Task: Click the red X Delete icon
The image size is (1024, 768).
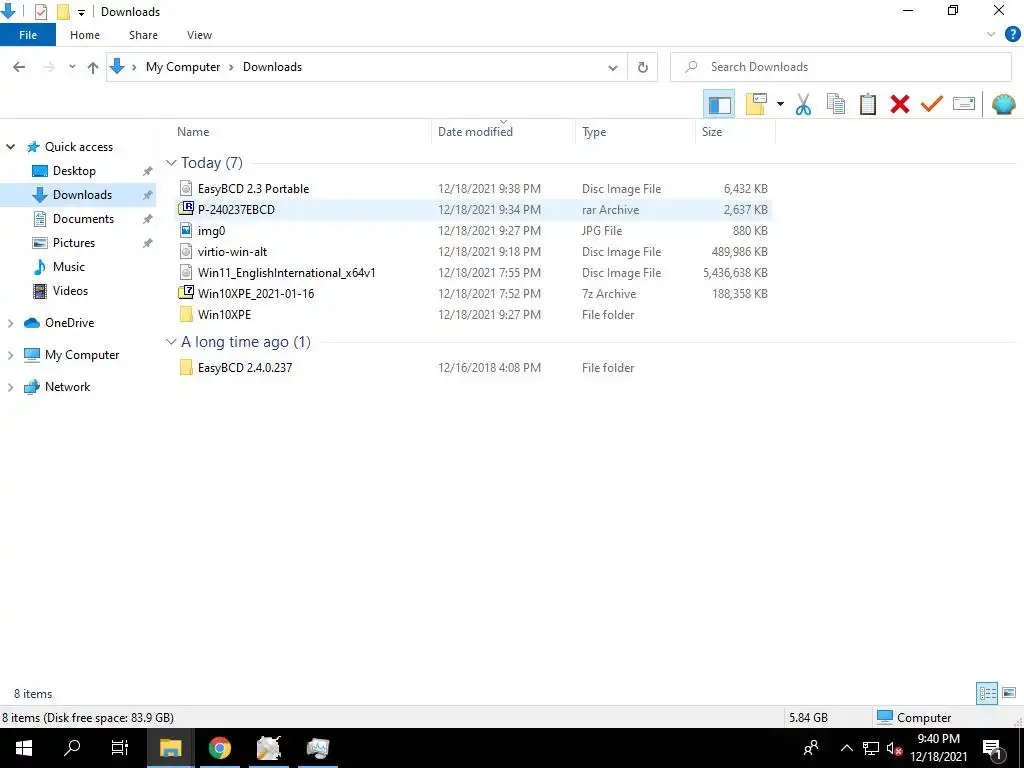Action: point(899,104)
